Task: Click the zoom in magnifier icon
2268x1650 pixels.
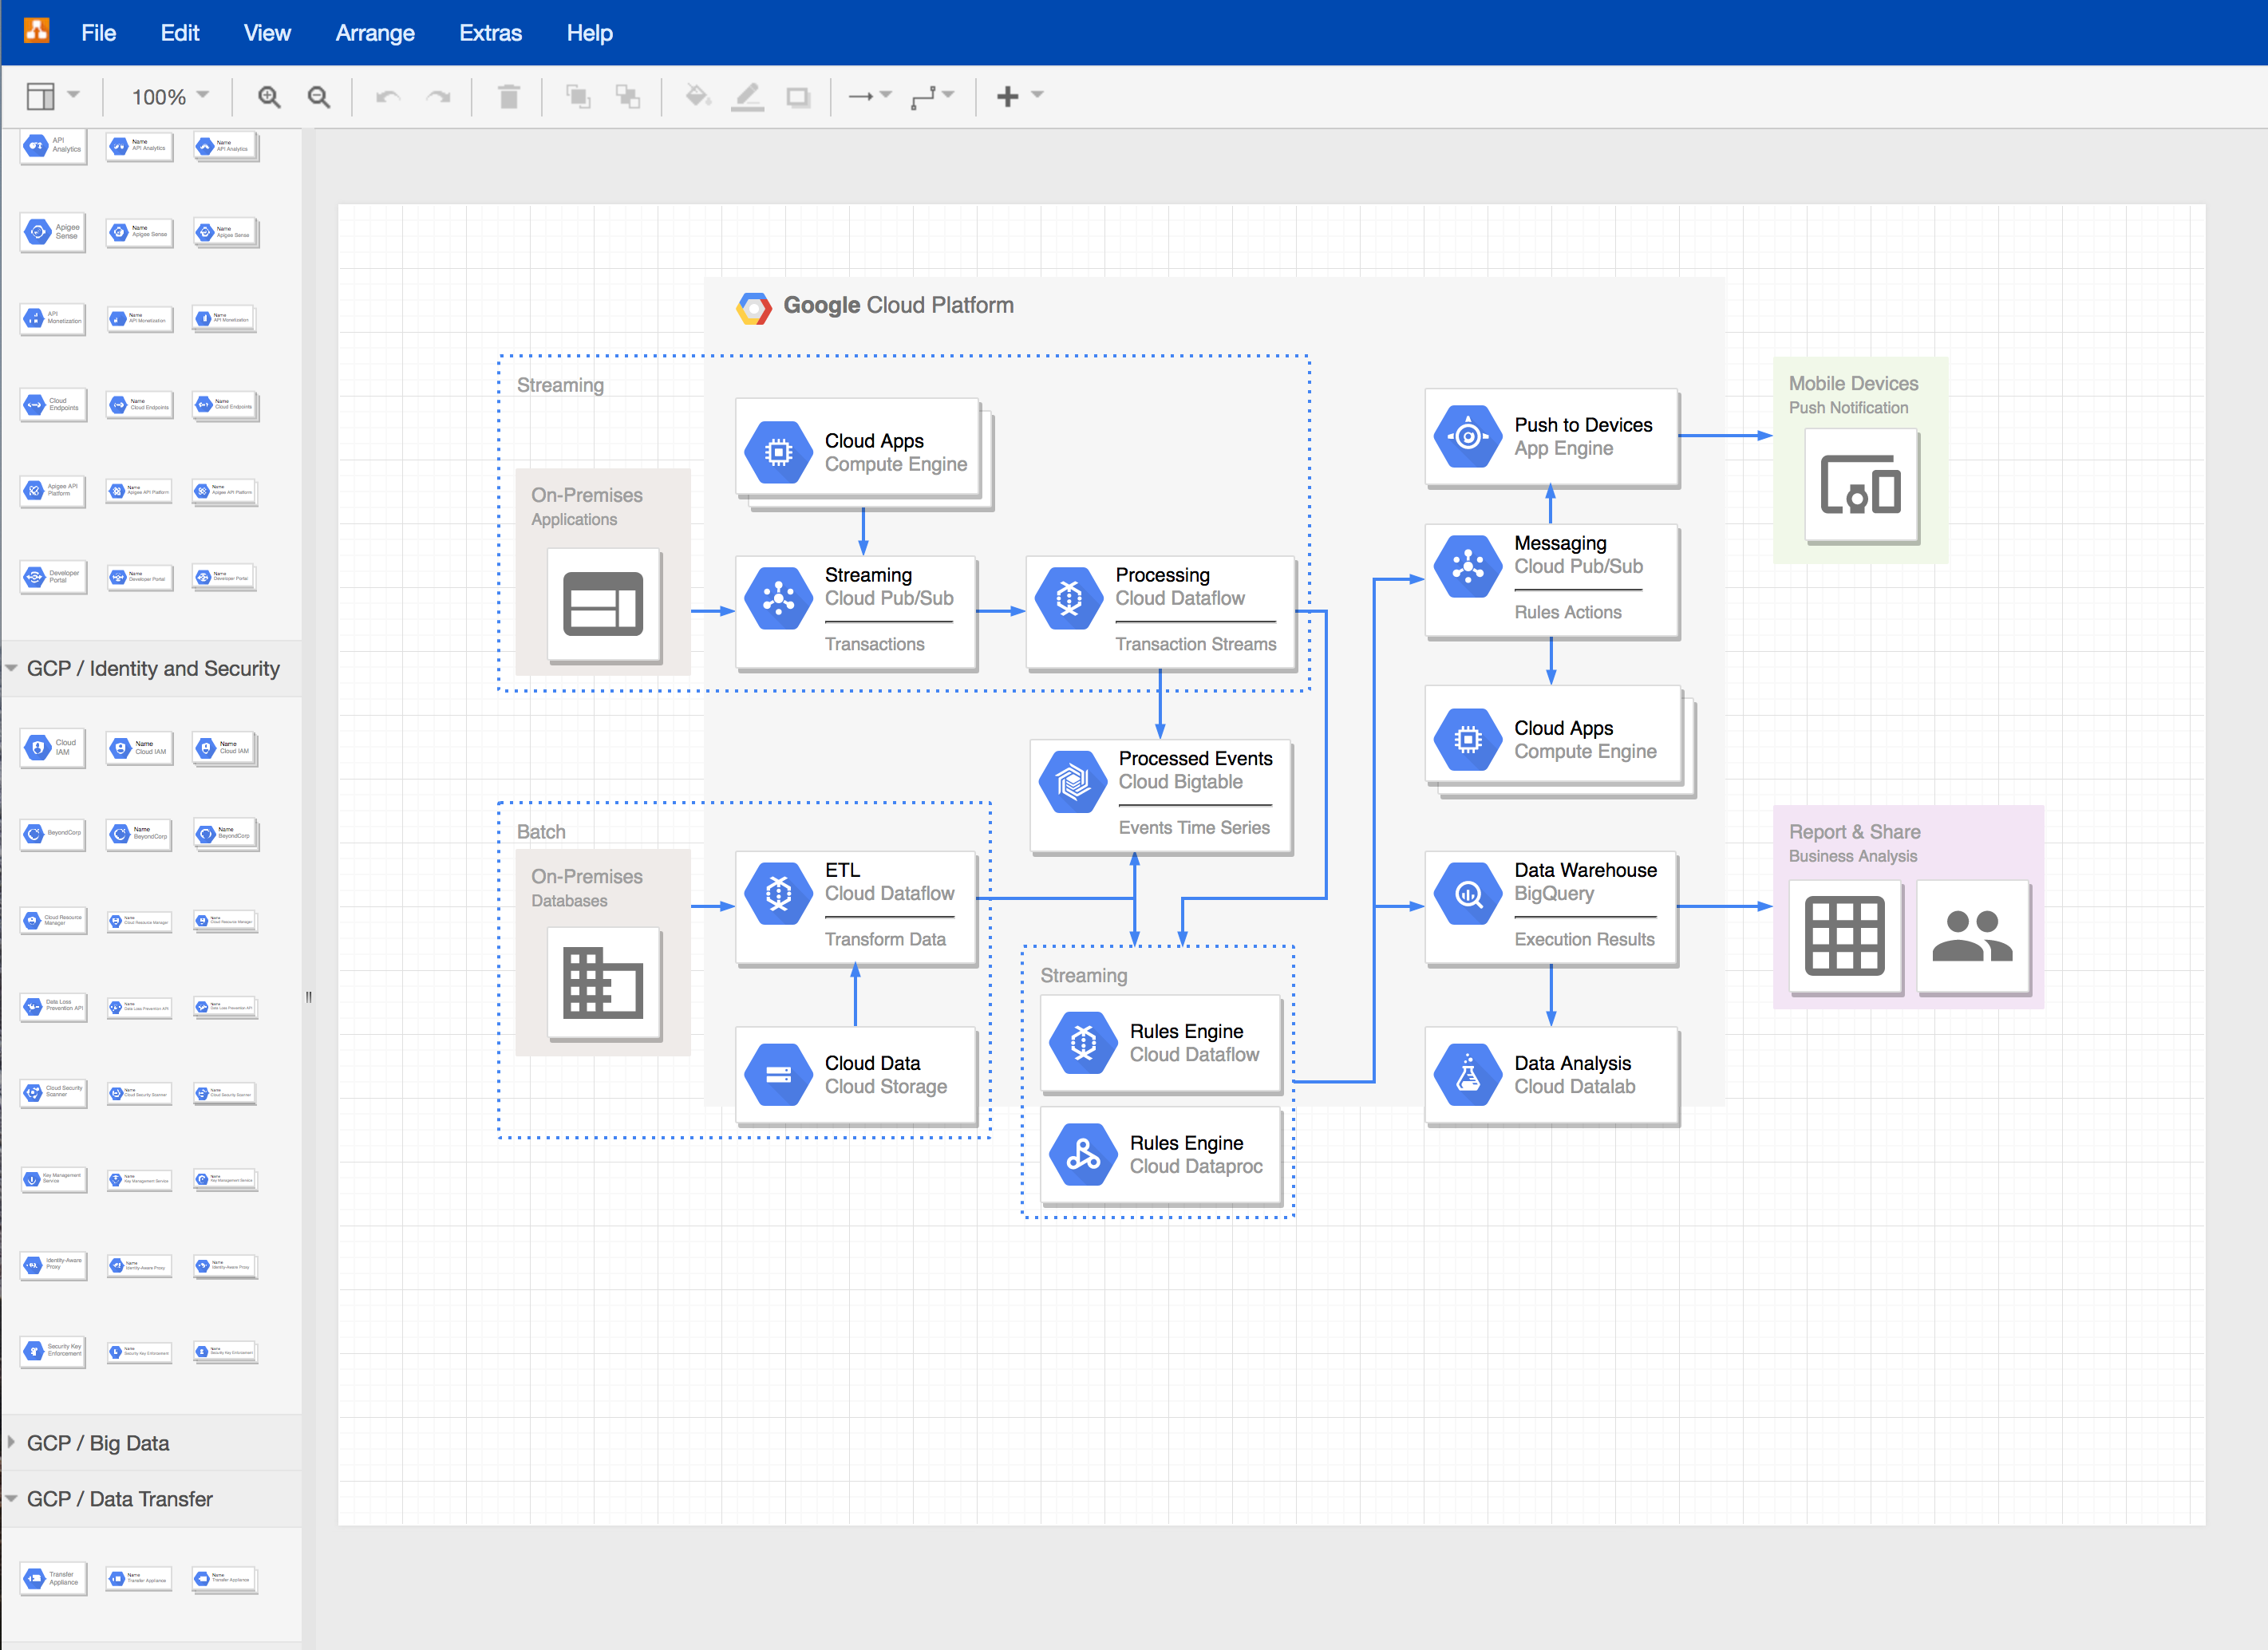Action: 269,96
